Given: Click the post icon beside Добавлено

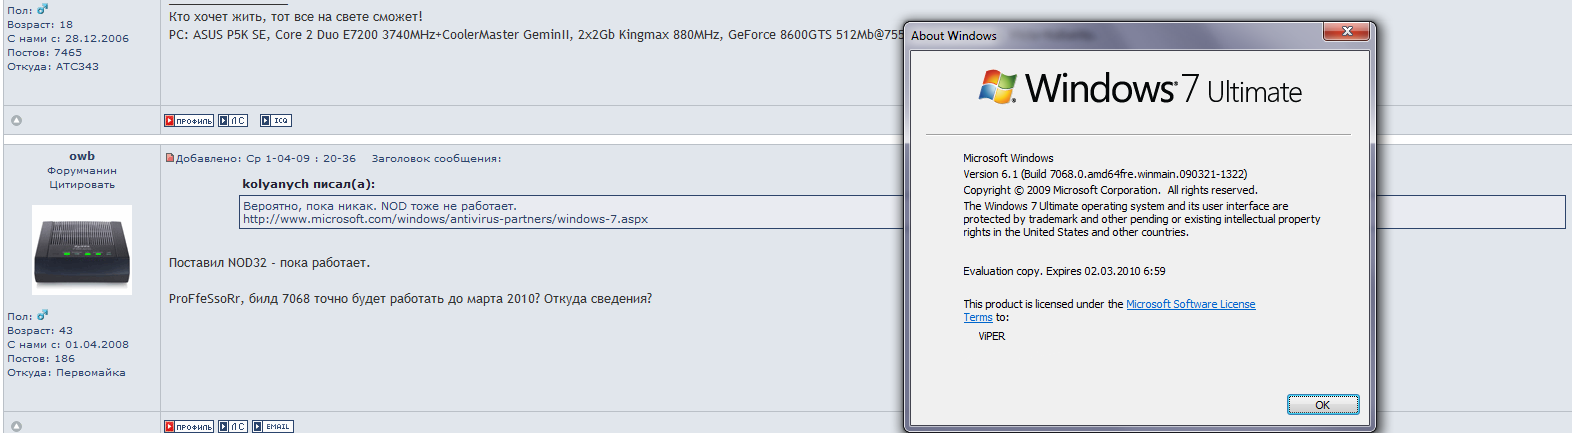Looking at the screenshot, I should point(170,158).
